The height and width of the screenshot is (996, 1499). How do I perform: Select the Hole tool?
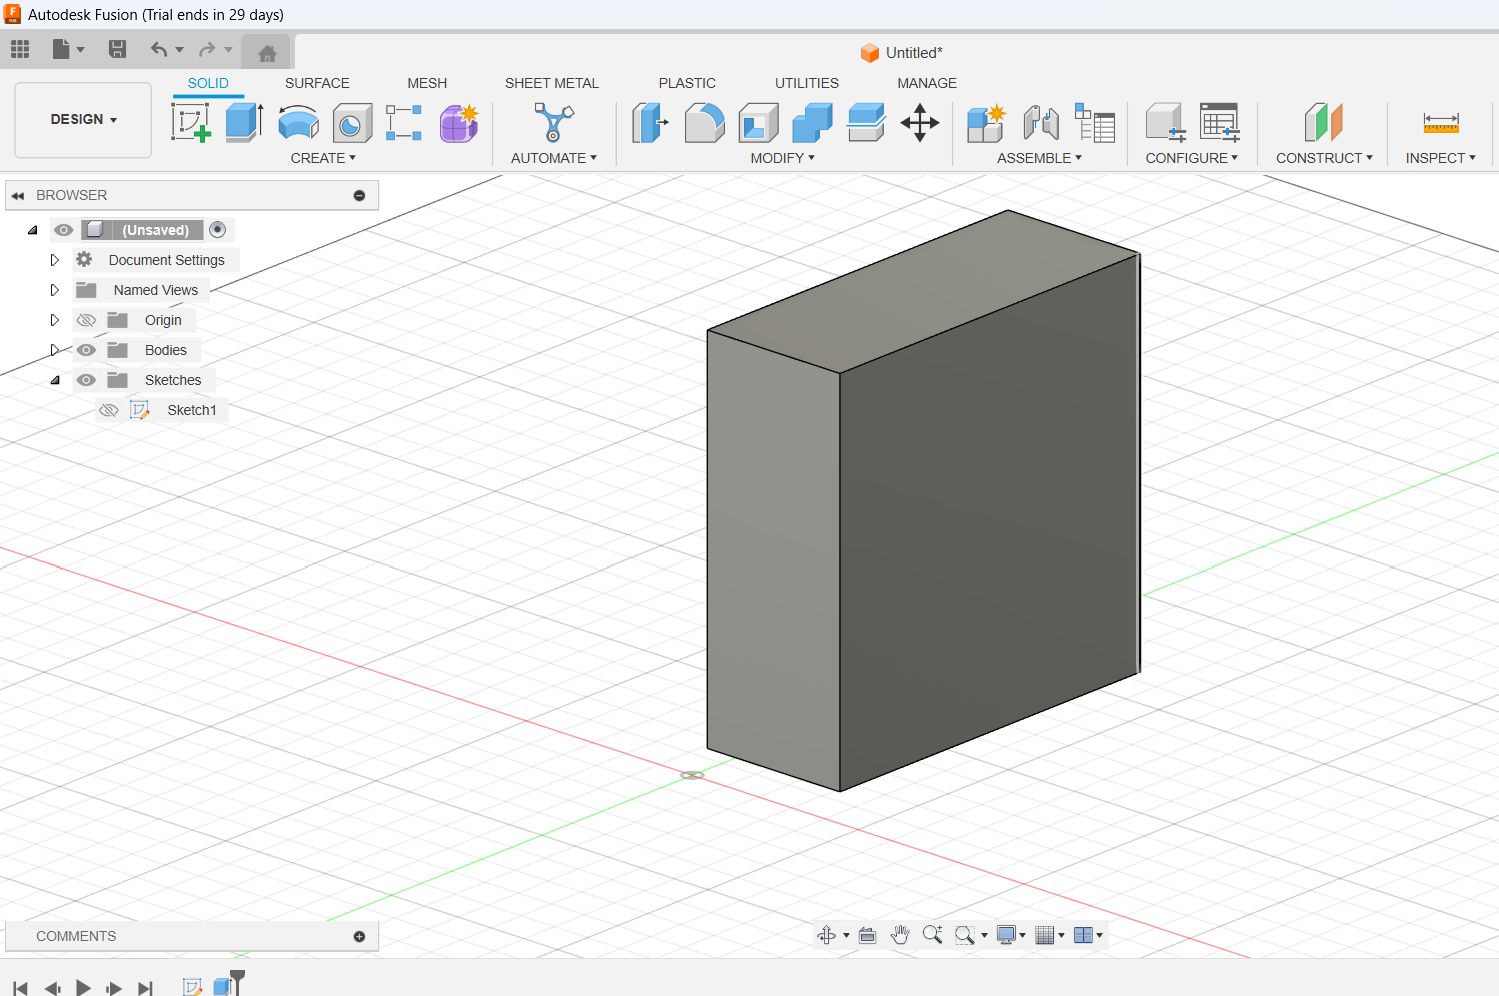click(x=352, y=123)
